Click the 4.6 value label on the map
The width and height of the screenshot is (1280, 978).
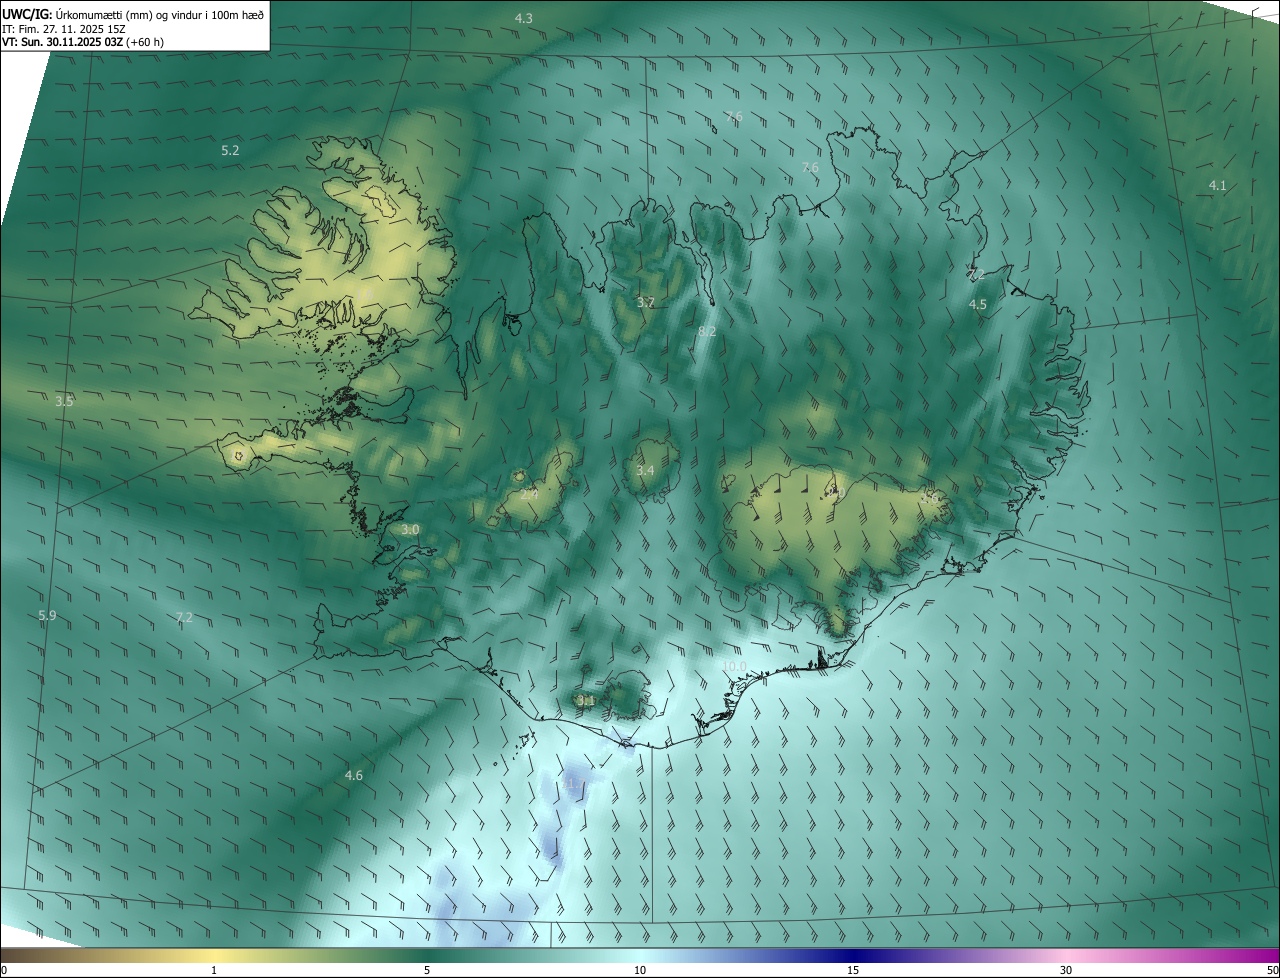[353, 775]
